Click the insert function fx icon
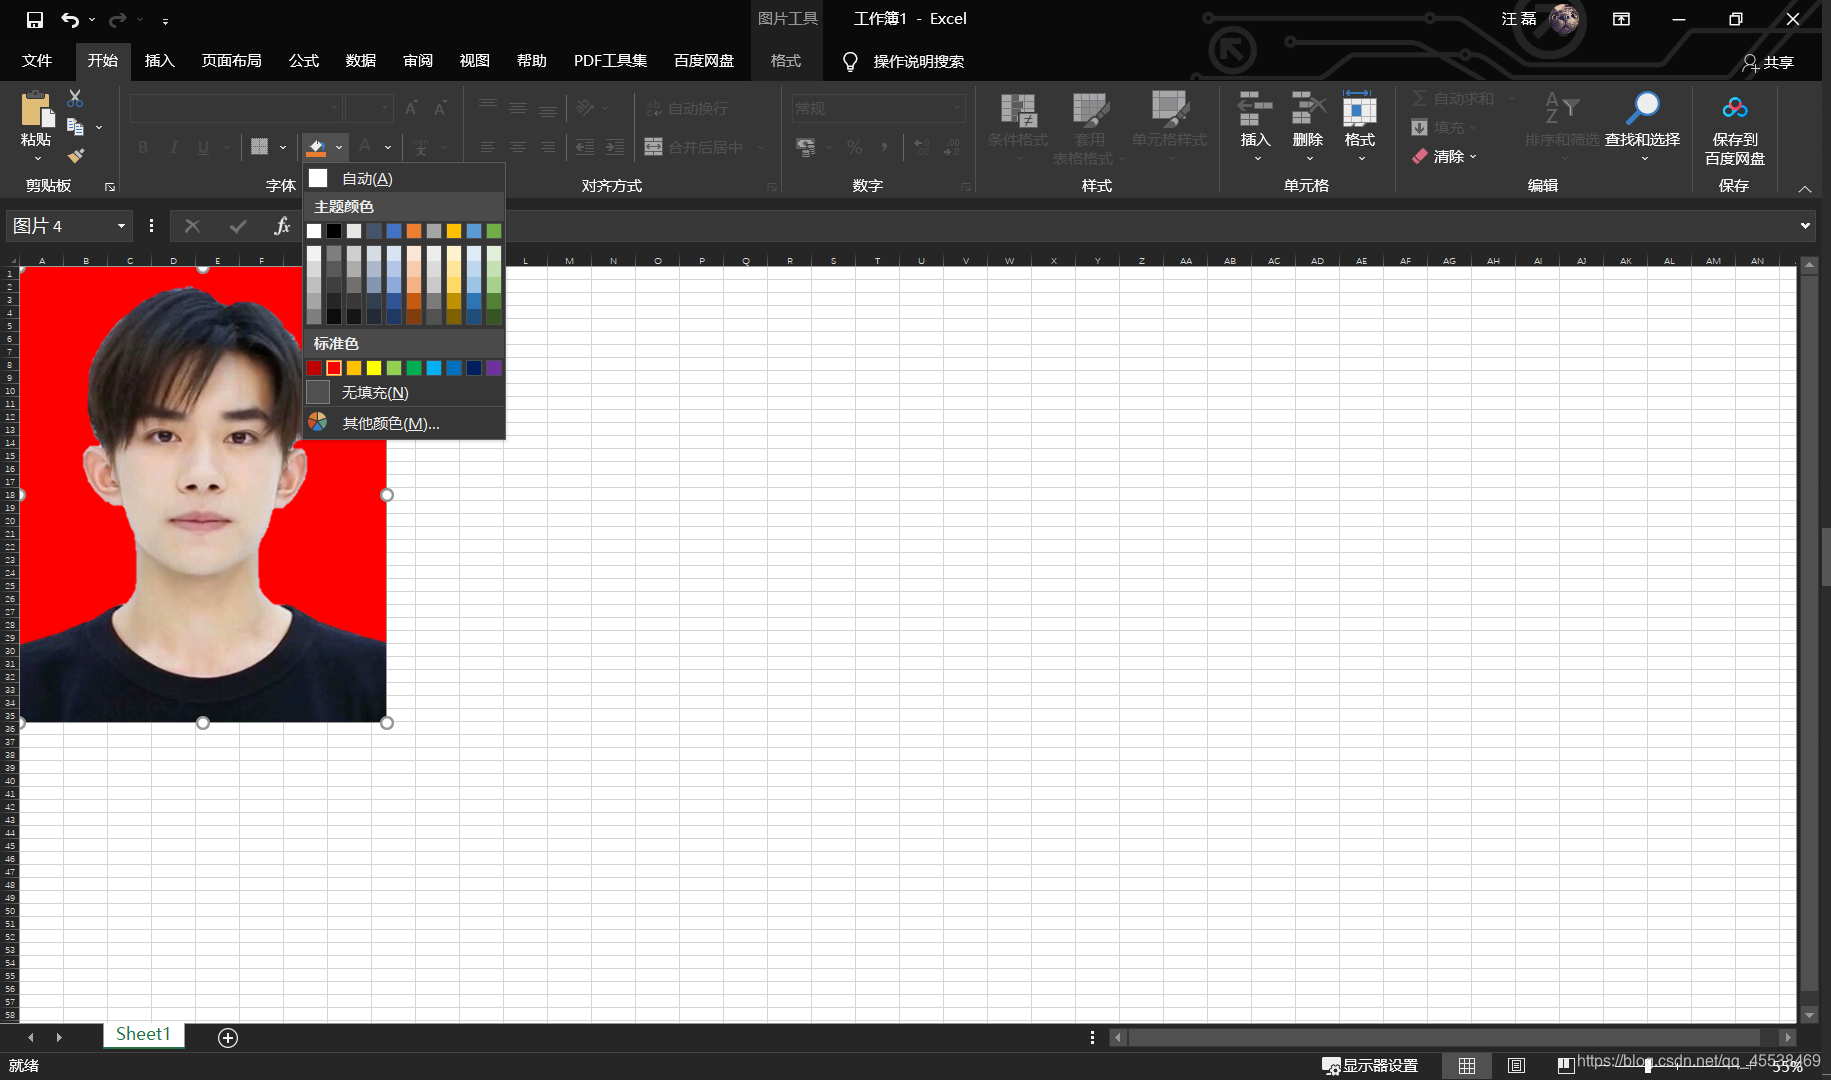 282,226
